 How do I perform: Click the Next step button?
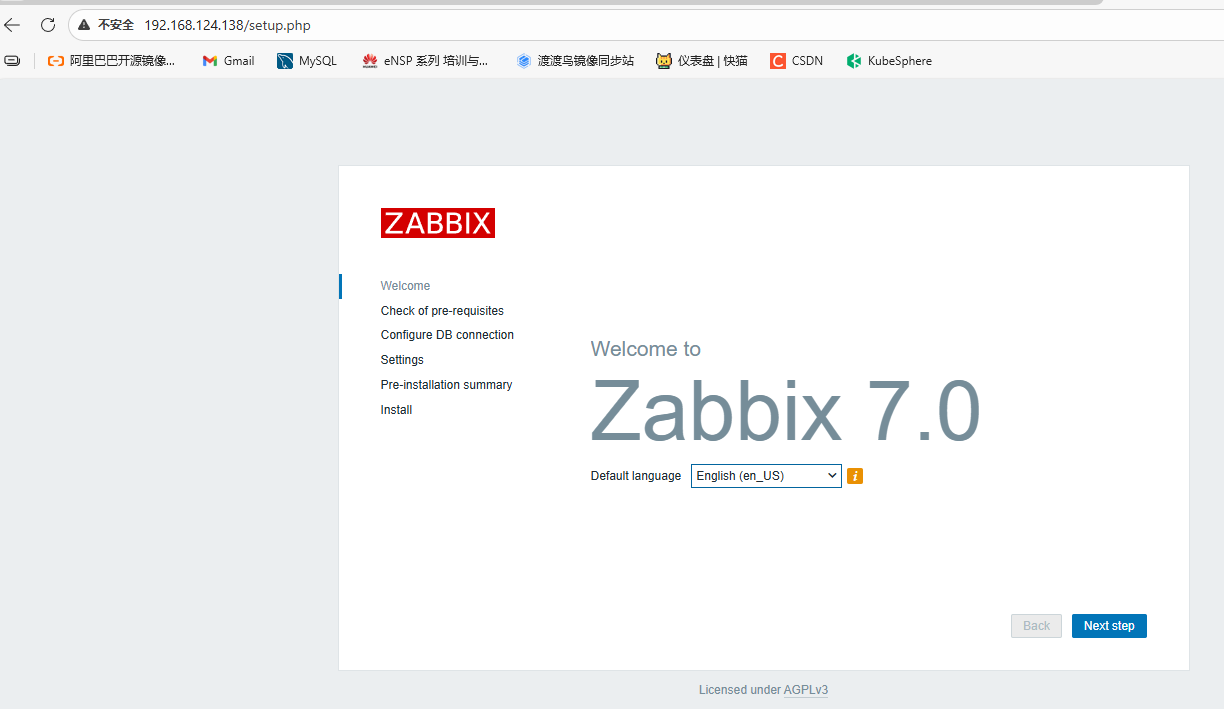pos(1109,626)
